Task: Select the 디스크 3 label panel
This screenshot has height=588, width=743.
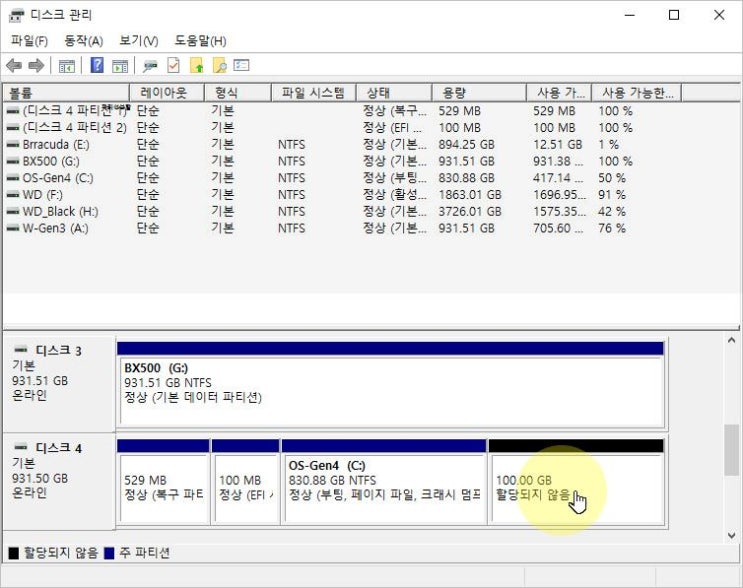Action: coord(59,384)
